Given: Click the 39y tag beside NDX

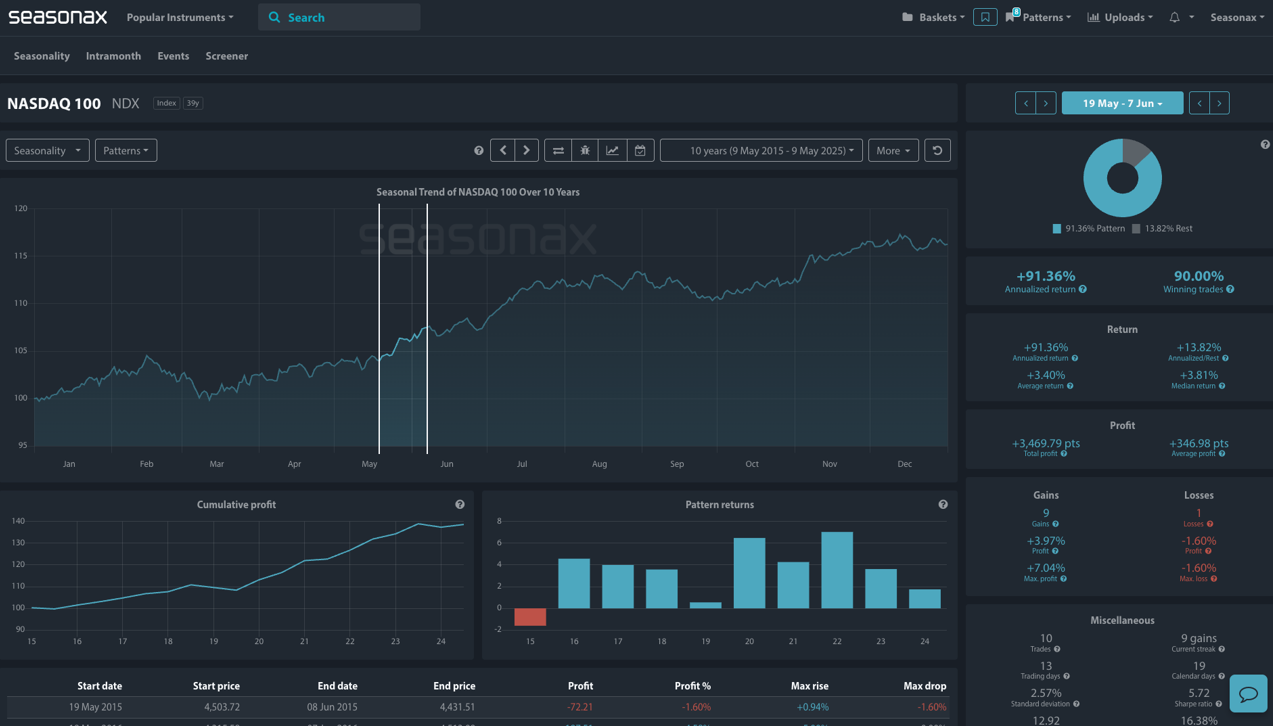Looking at the screenshot, I should pyautogui.click(x=193, y=103).
